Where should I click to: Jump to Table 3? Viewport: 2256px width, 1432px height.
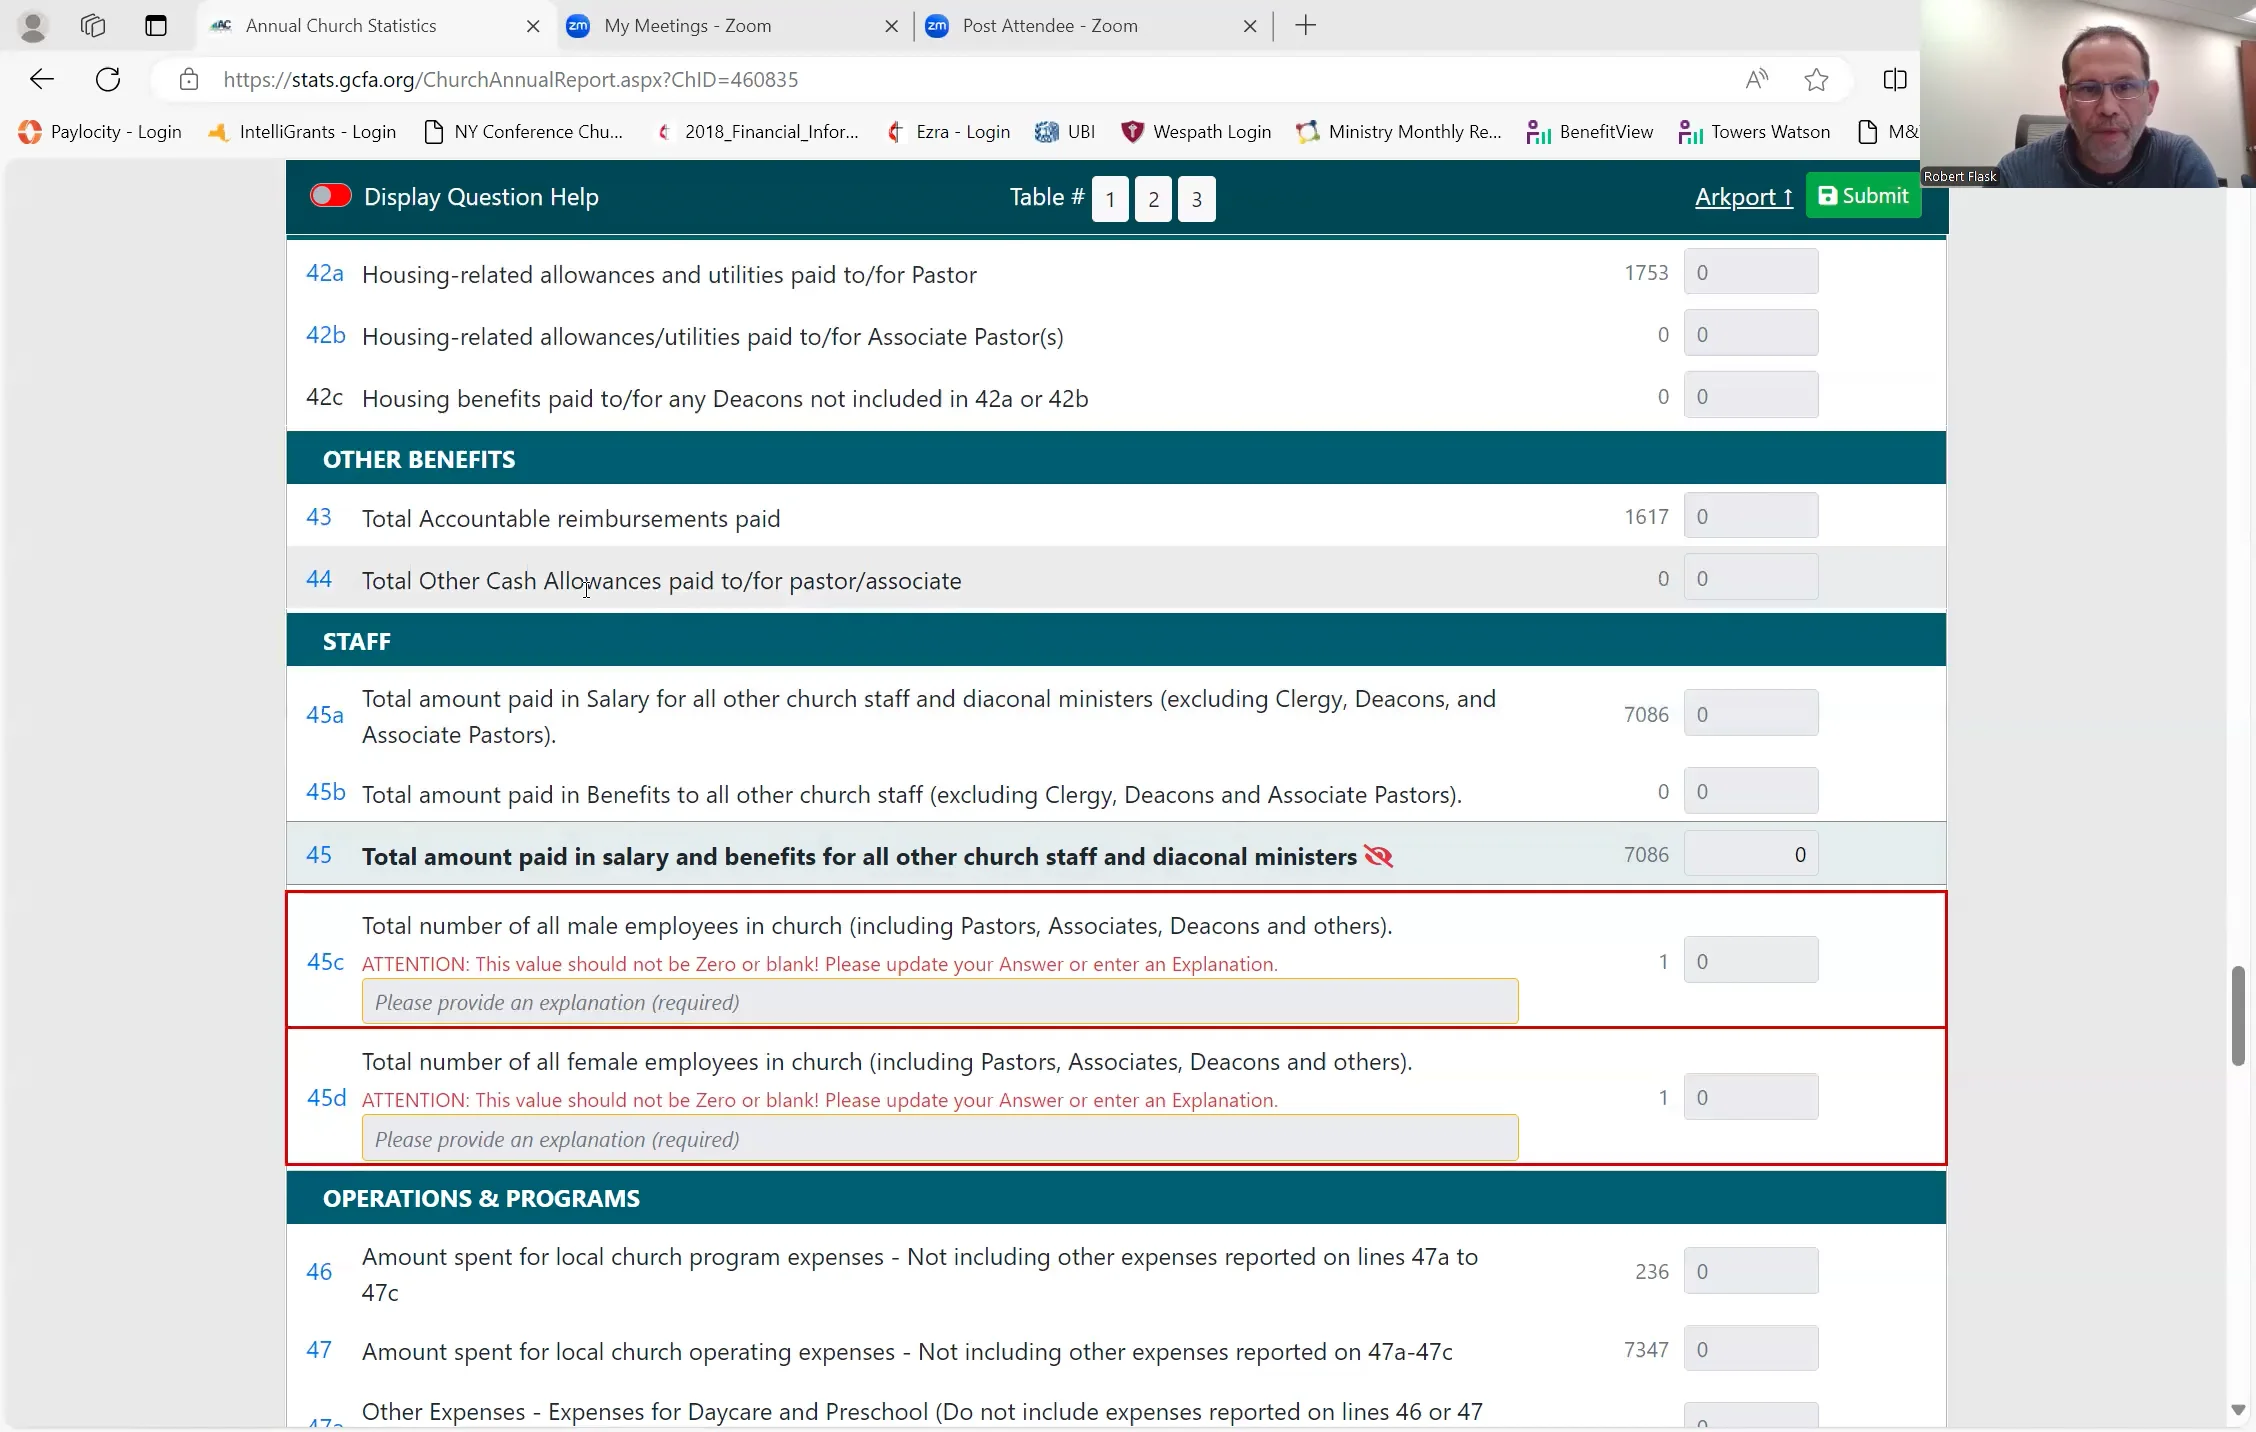1196,198
